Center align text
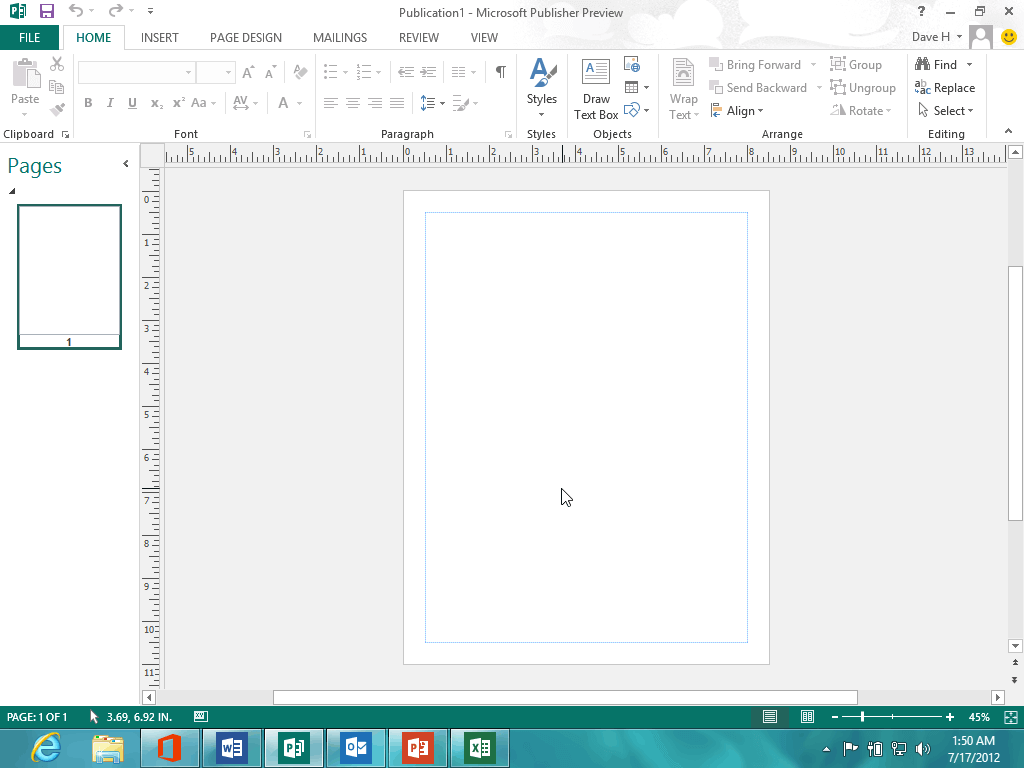1024x768 pixels. [353, 103]
